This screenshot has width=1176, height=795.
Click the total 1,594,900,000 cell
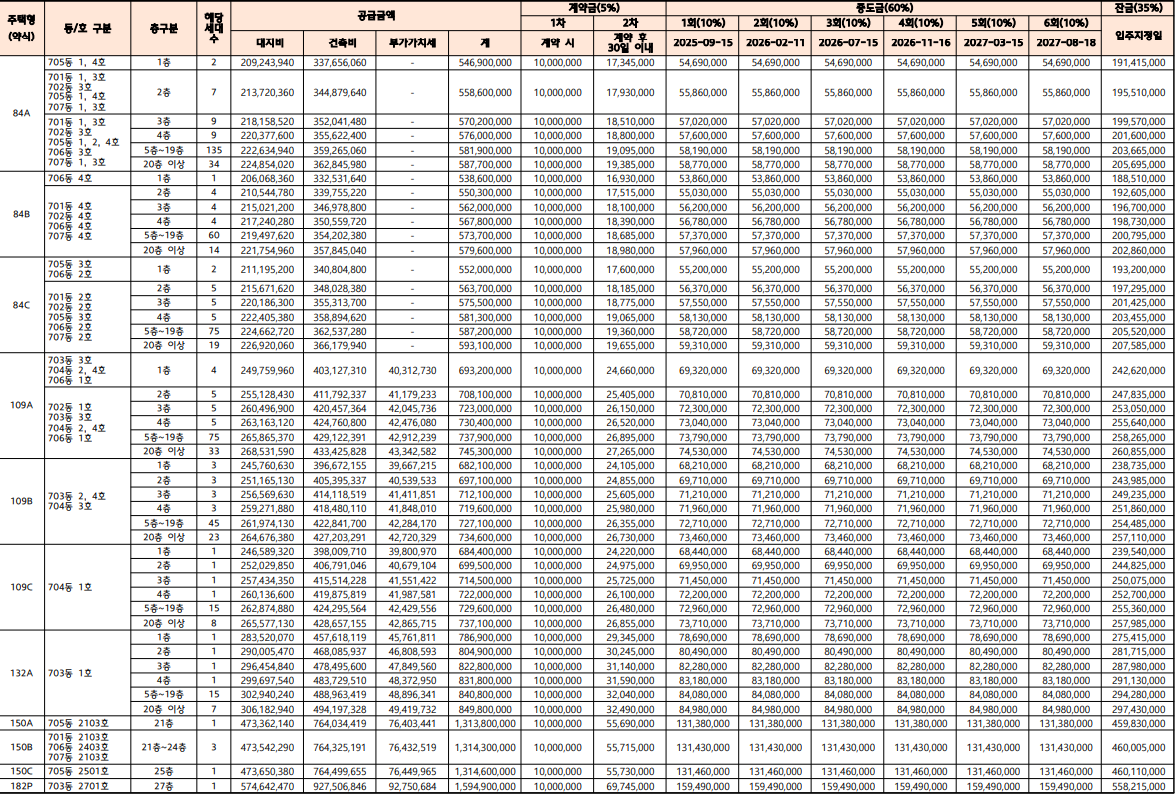pyautogui.click(x=485, y=786)
